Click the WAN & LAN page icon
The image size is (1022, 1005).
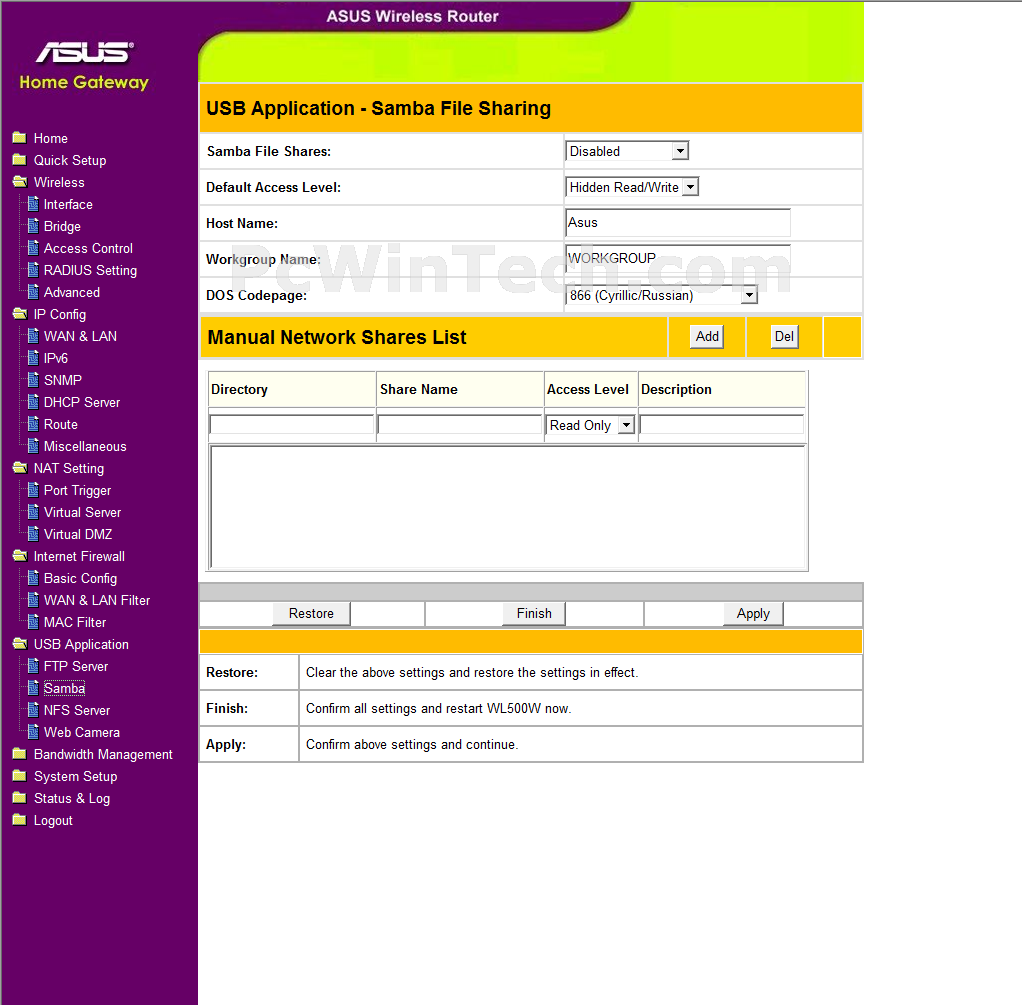33,336
